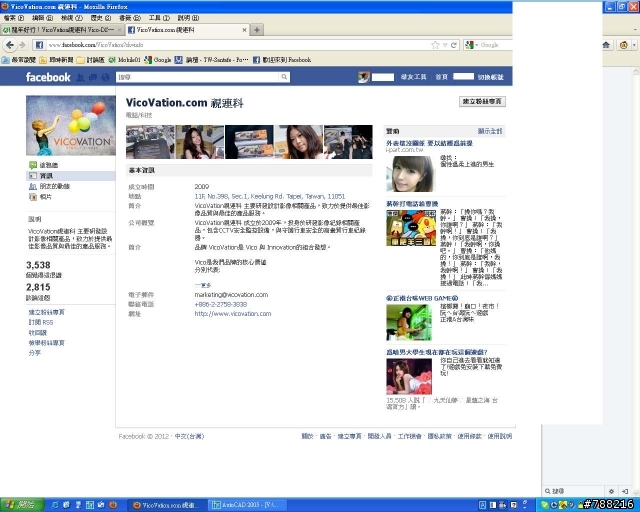Click the search magnifier in Facebook search box
This screenshot has height=512, width=640.
pos(284,77)
